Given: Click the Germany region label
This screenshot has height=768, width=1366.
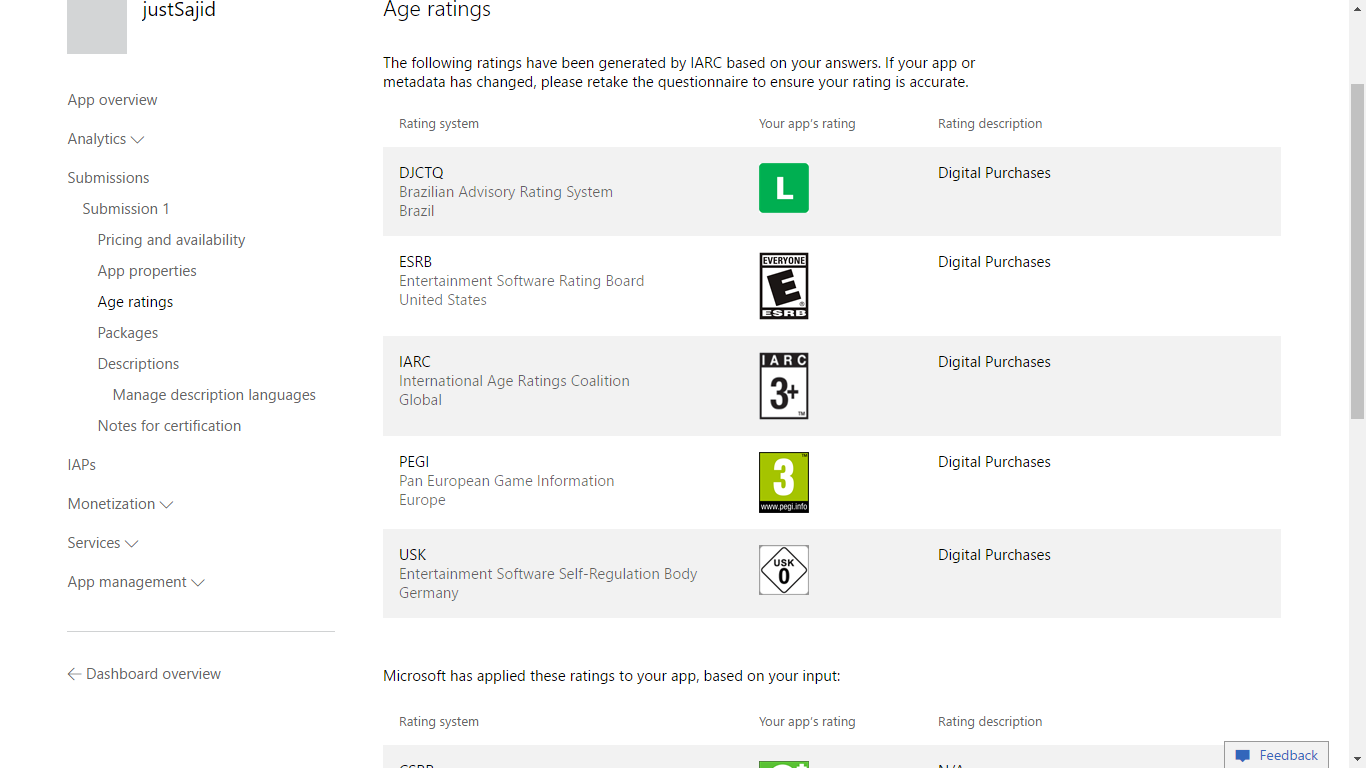Looking at the screenshot, I should point(428,593).
